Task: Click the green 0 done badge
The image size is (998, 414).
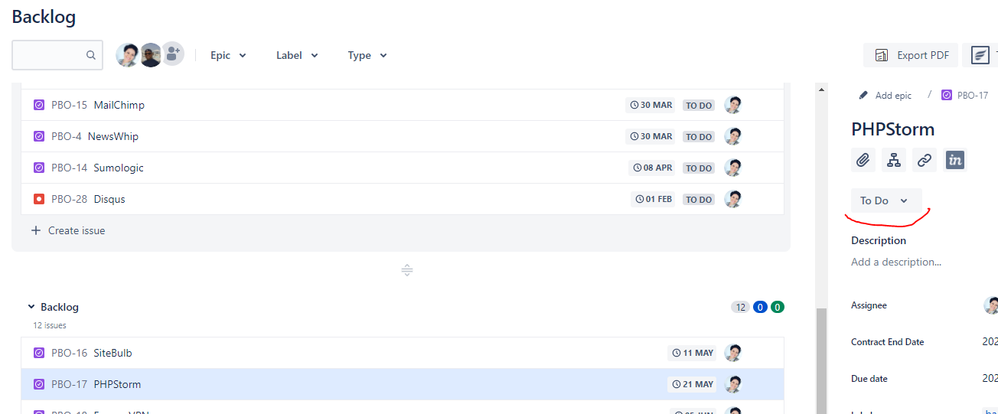Action: coord(777,308)
